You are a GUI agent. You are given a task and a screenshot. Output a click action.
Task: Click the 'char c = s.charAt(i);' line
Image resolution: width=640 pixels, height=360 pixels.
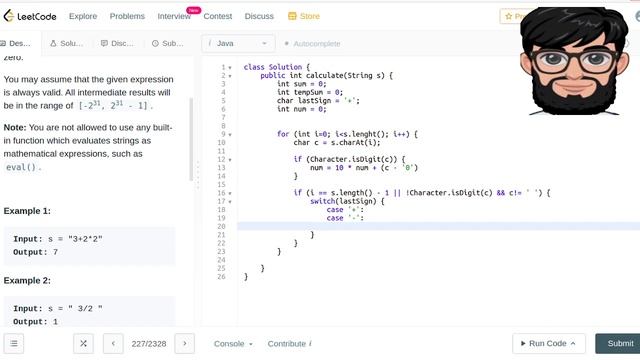tap(337, 143)
